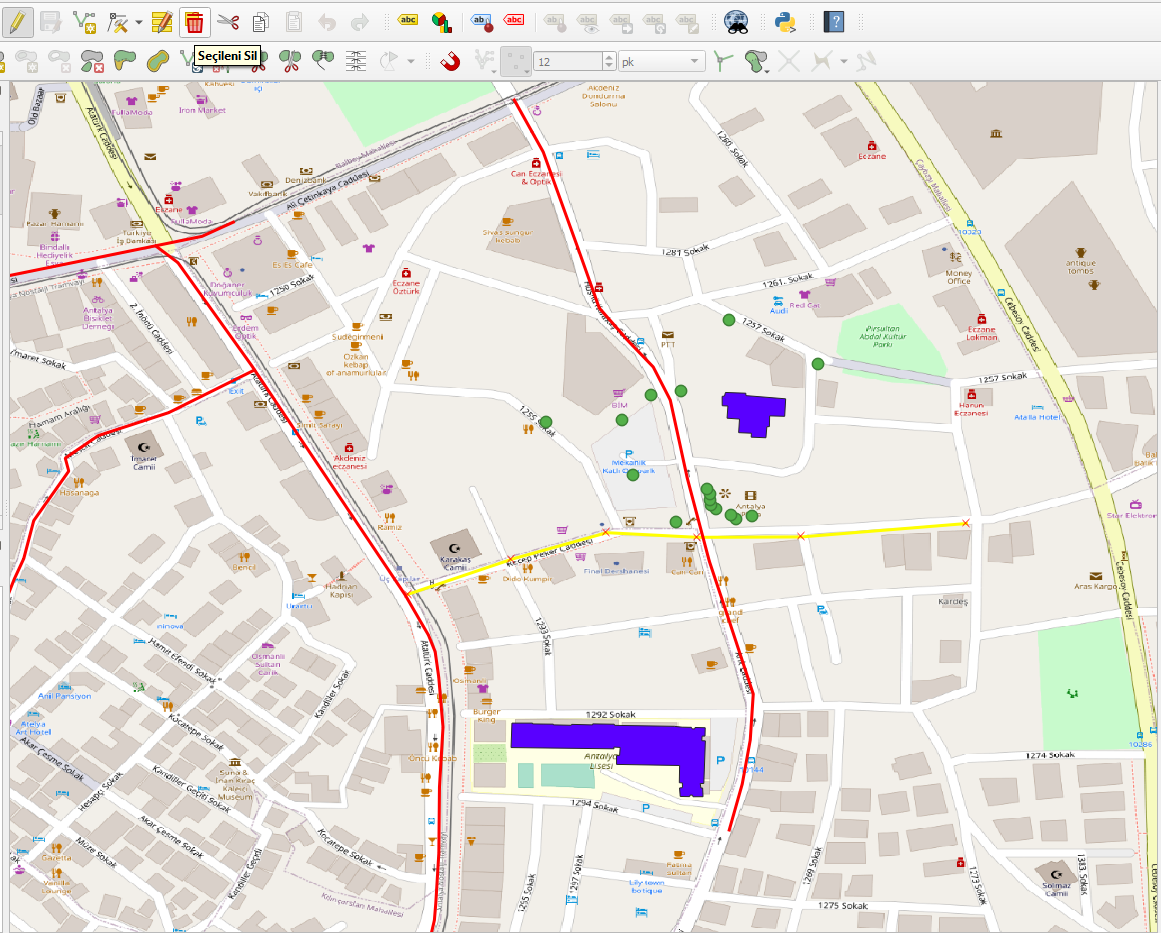Open the Vertex Tool dropdown arrow

[x=138, y=22]
